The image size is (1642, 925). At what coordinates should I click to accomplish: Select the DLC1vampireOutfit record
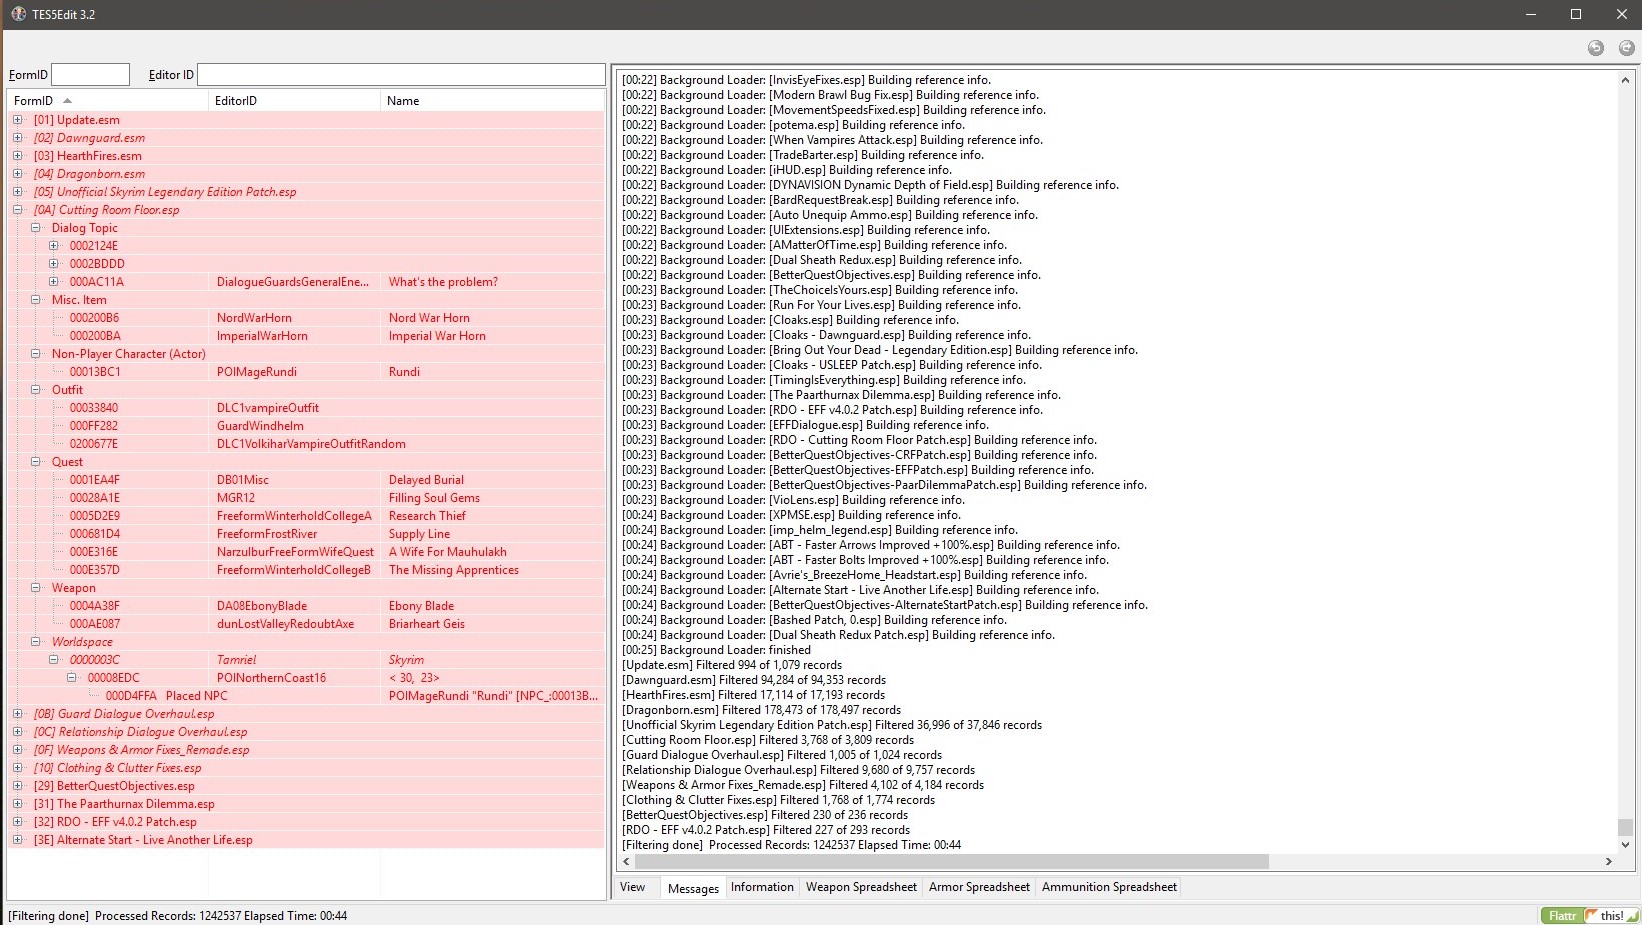click(x=305, y=408)
